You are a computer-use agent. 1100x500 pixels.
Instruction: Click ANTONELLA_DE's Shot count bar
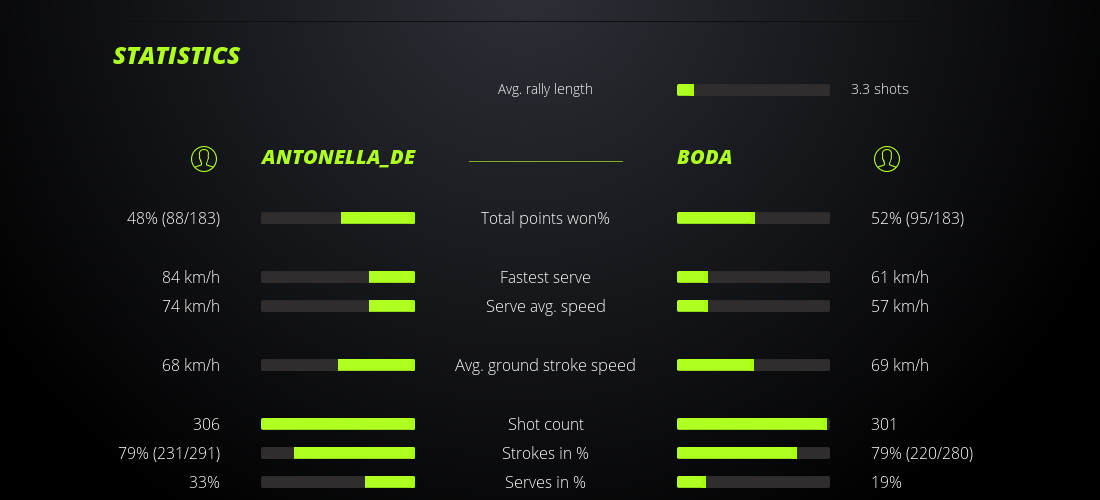click(x=338, y=424)
